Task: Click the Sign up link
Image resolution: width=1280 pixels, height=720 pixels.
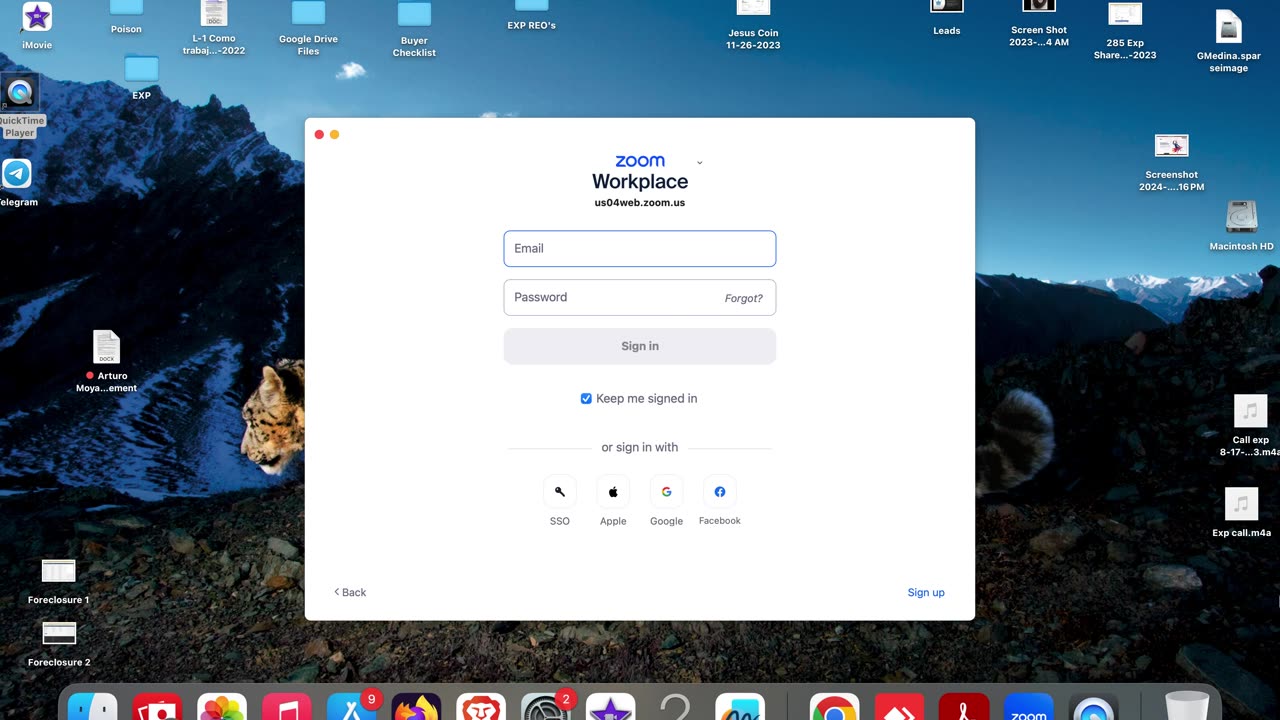Action: pyautogui.click(x=926, y=592)
